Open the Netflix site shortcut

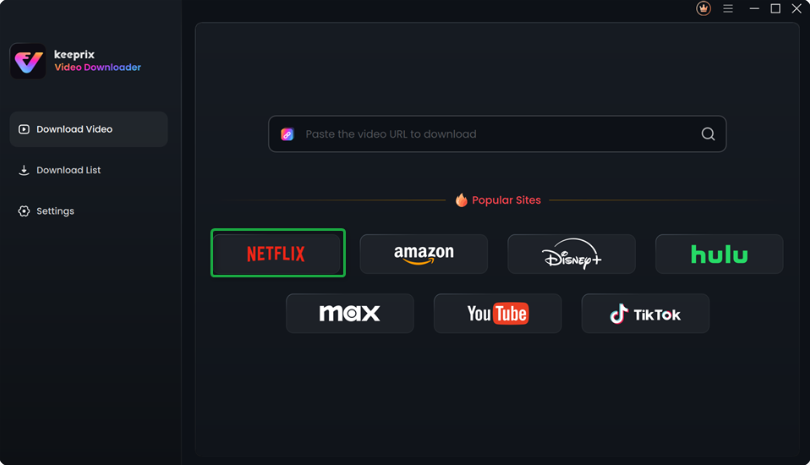277,253
